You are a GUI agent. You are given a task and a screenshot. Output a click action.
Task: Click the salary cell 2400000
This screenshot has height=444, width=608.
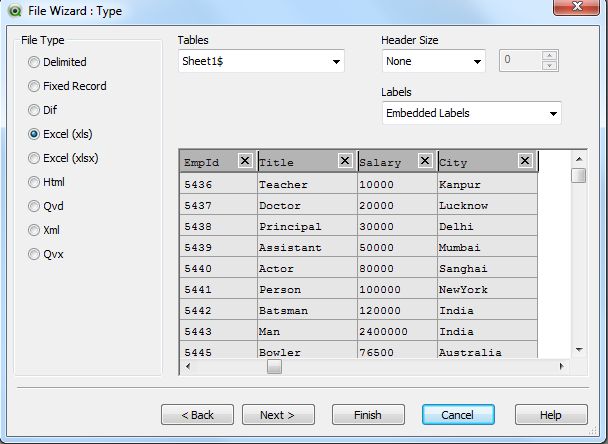pyautogui.click(x=397, y=330)
